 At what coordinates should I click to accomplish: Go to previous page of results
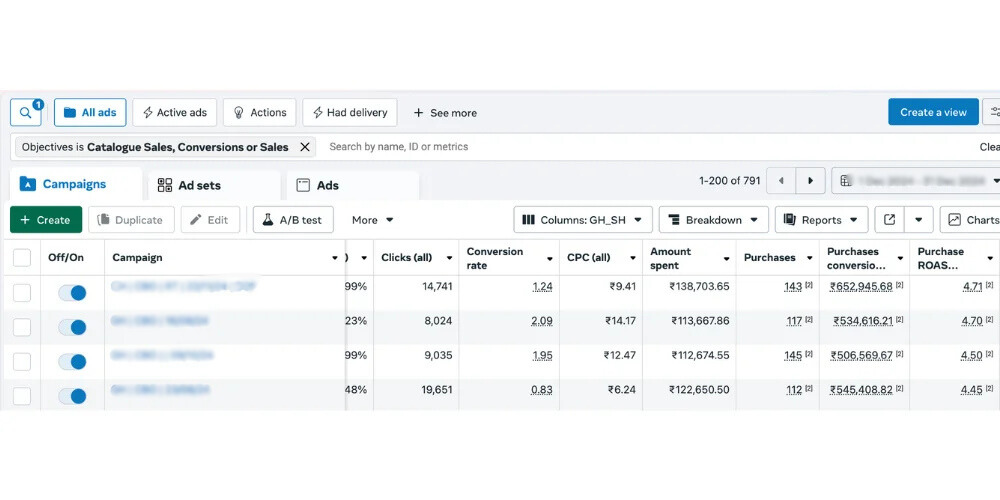781,181
